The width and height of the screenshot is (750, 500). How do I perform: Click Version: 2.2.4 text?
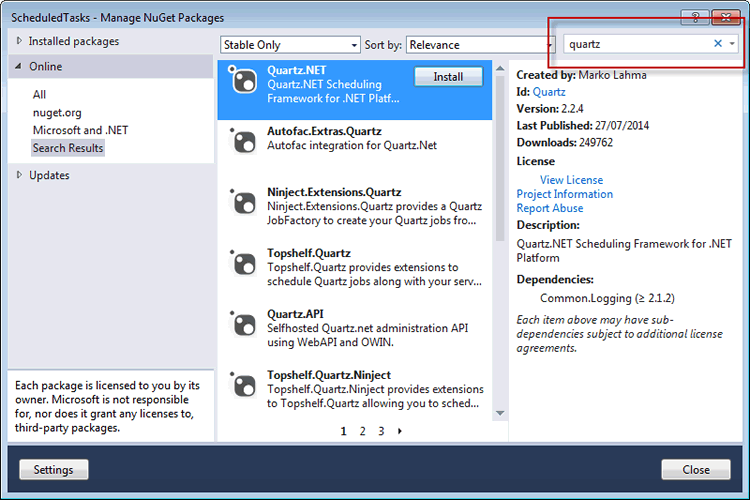pyautogui.click(x=550, y=109)
